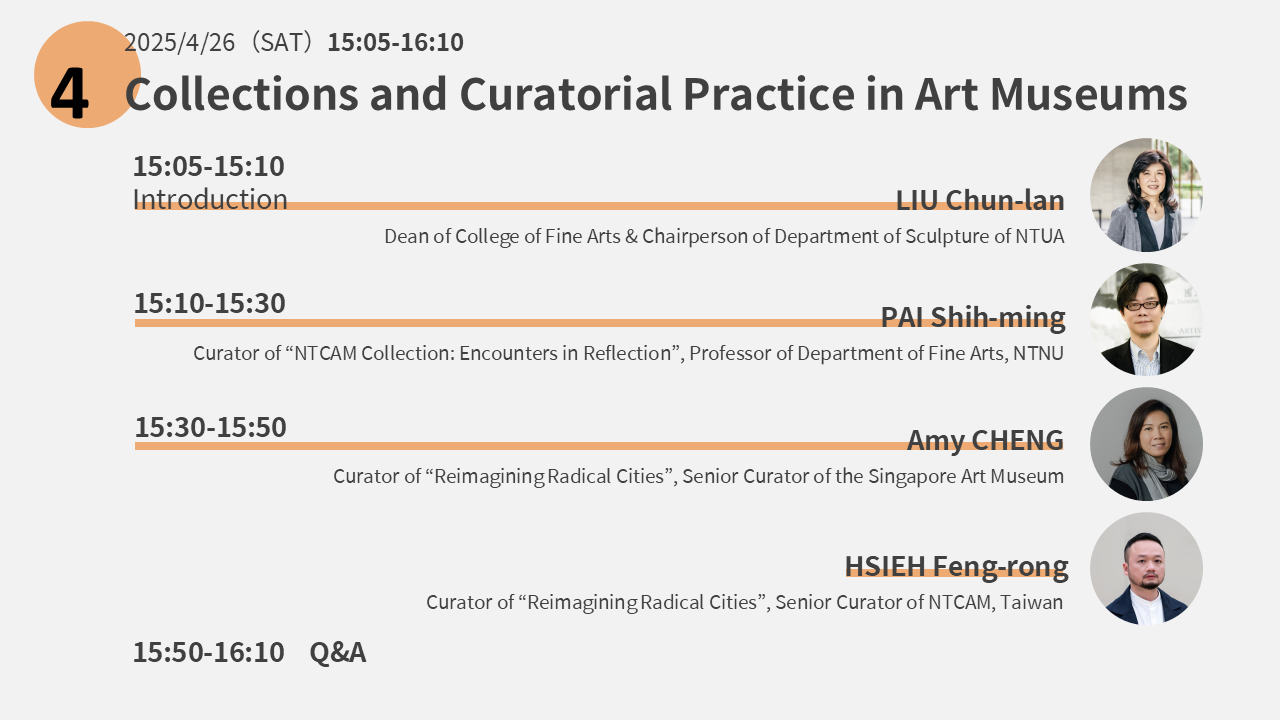1280x720 pixels.
Task: Click HSIEH Feng-rong's portrait photo
Action: pyautogui.click(x=1146, y=569)
